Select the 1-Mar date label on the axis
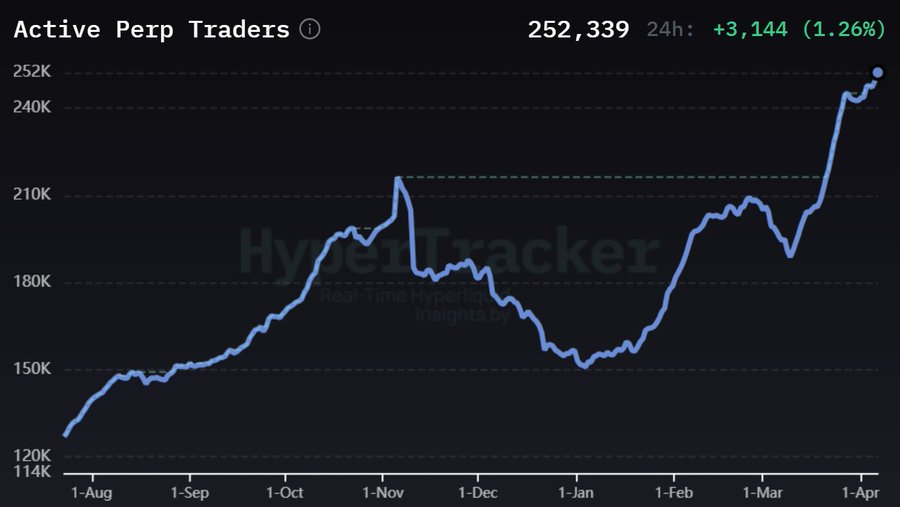The width and height of the screenshot is (900, 507). click(x=763, y=493)
